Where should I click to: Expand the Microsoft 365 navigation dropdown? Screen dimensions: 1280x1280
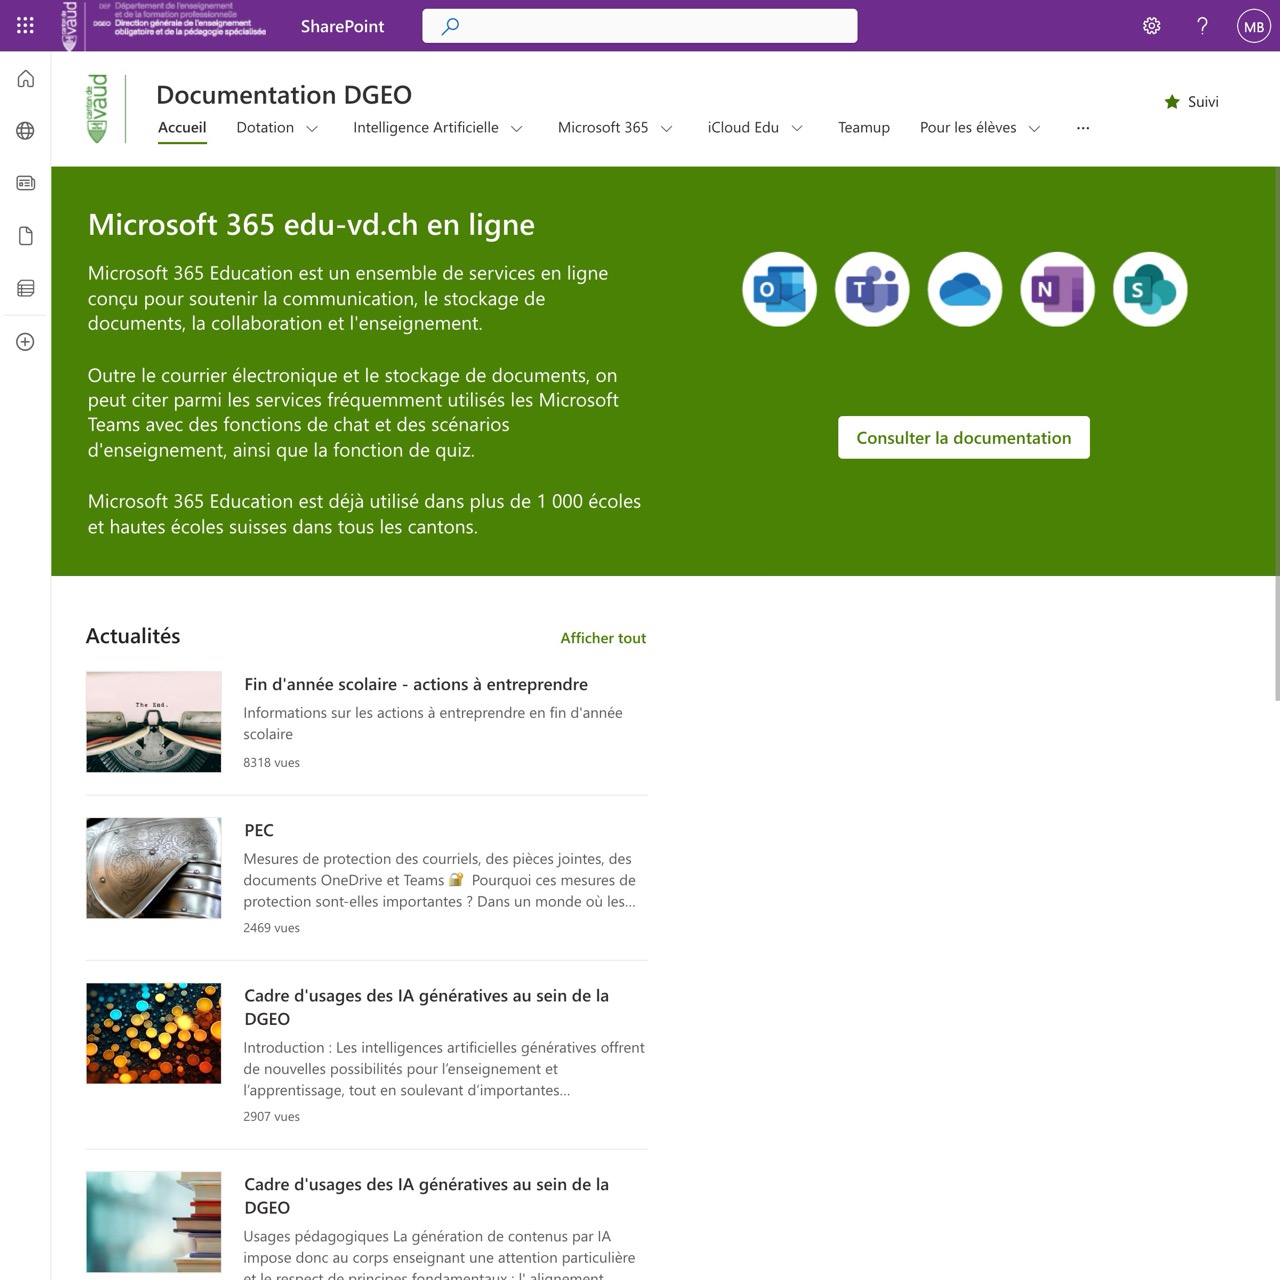click(667, 129)
